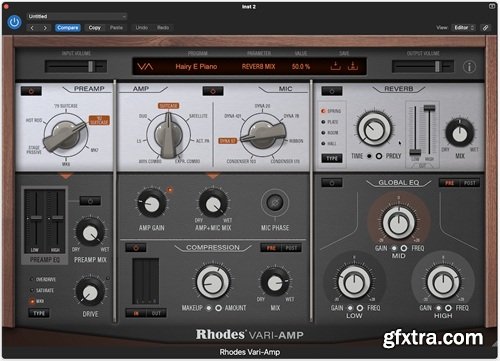500x361 pixels.
Task: Click the Global EQ High knob
Action: tap(443, 282)
